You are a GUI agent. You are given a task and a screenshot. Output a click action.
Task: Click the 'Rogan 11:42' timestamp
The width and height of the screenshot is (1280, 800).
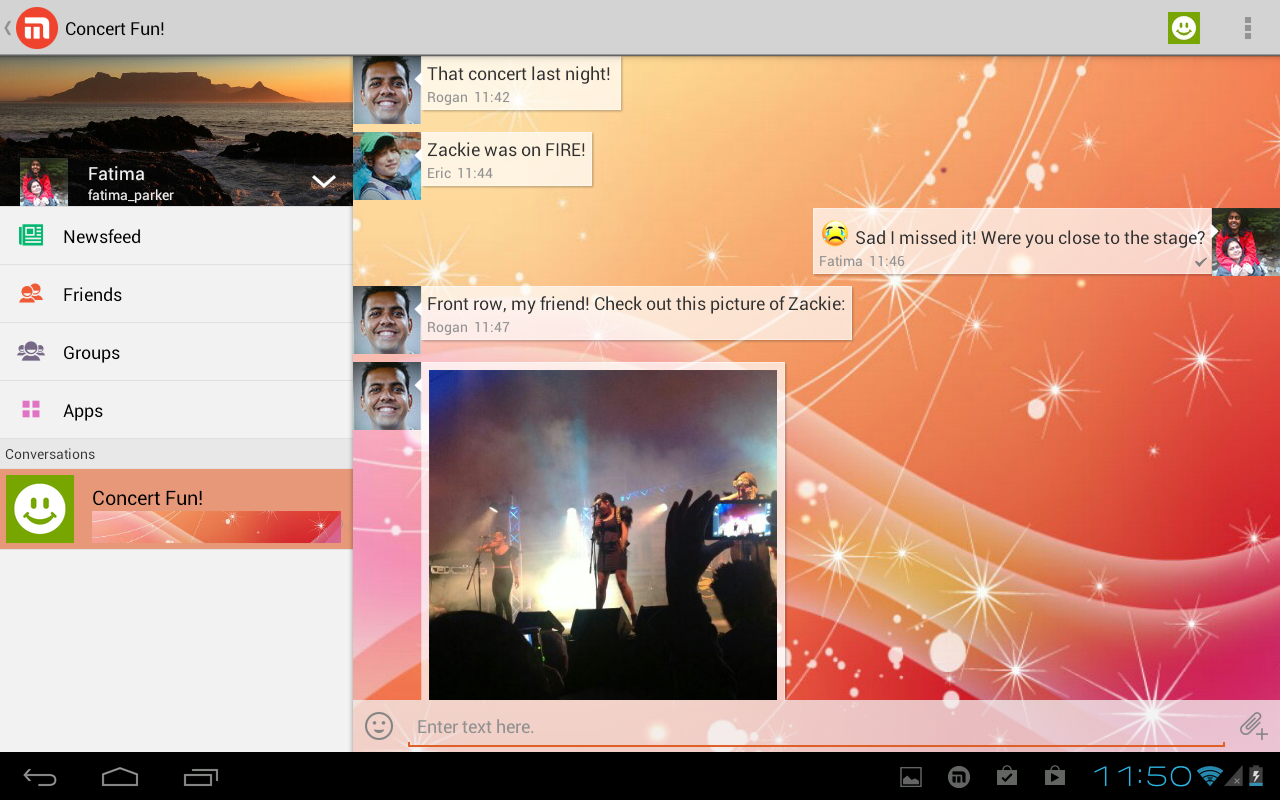[x=468, y=98]
